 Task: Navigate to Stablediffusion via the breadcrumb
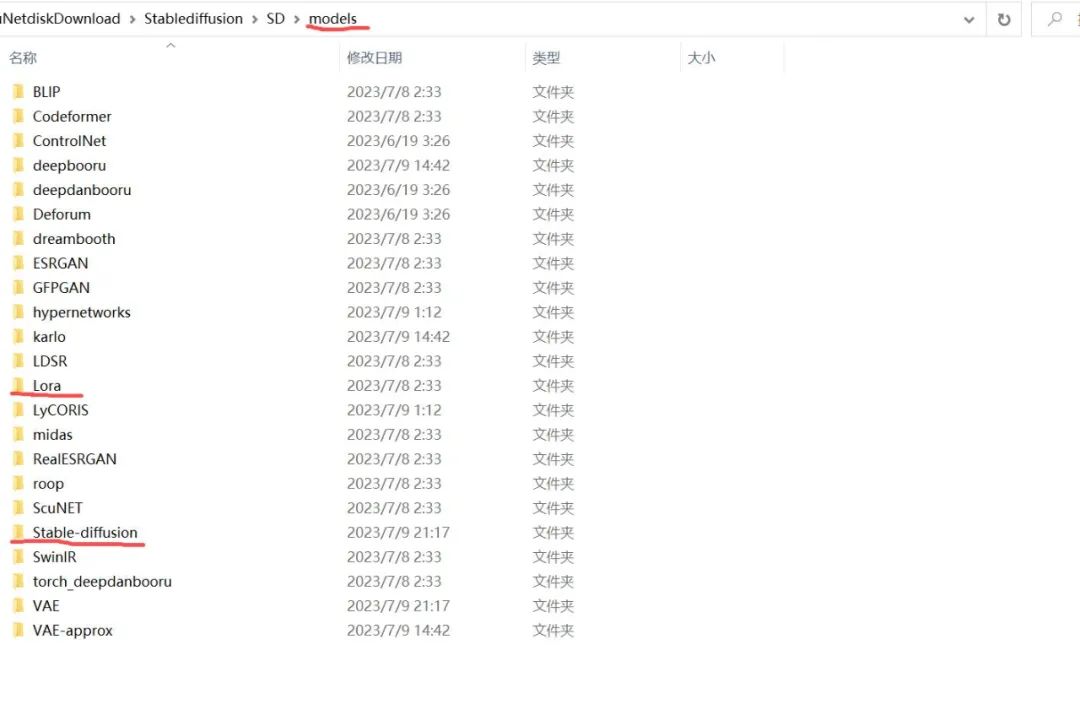tap(194, 18)
